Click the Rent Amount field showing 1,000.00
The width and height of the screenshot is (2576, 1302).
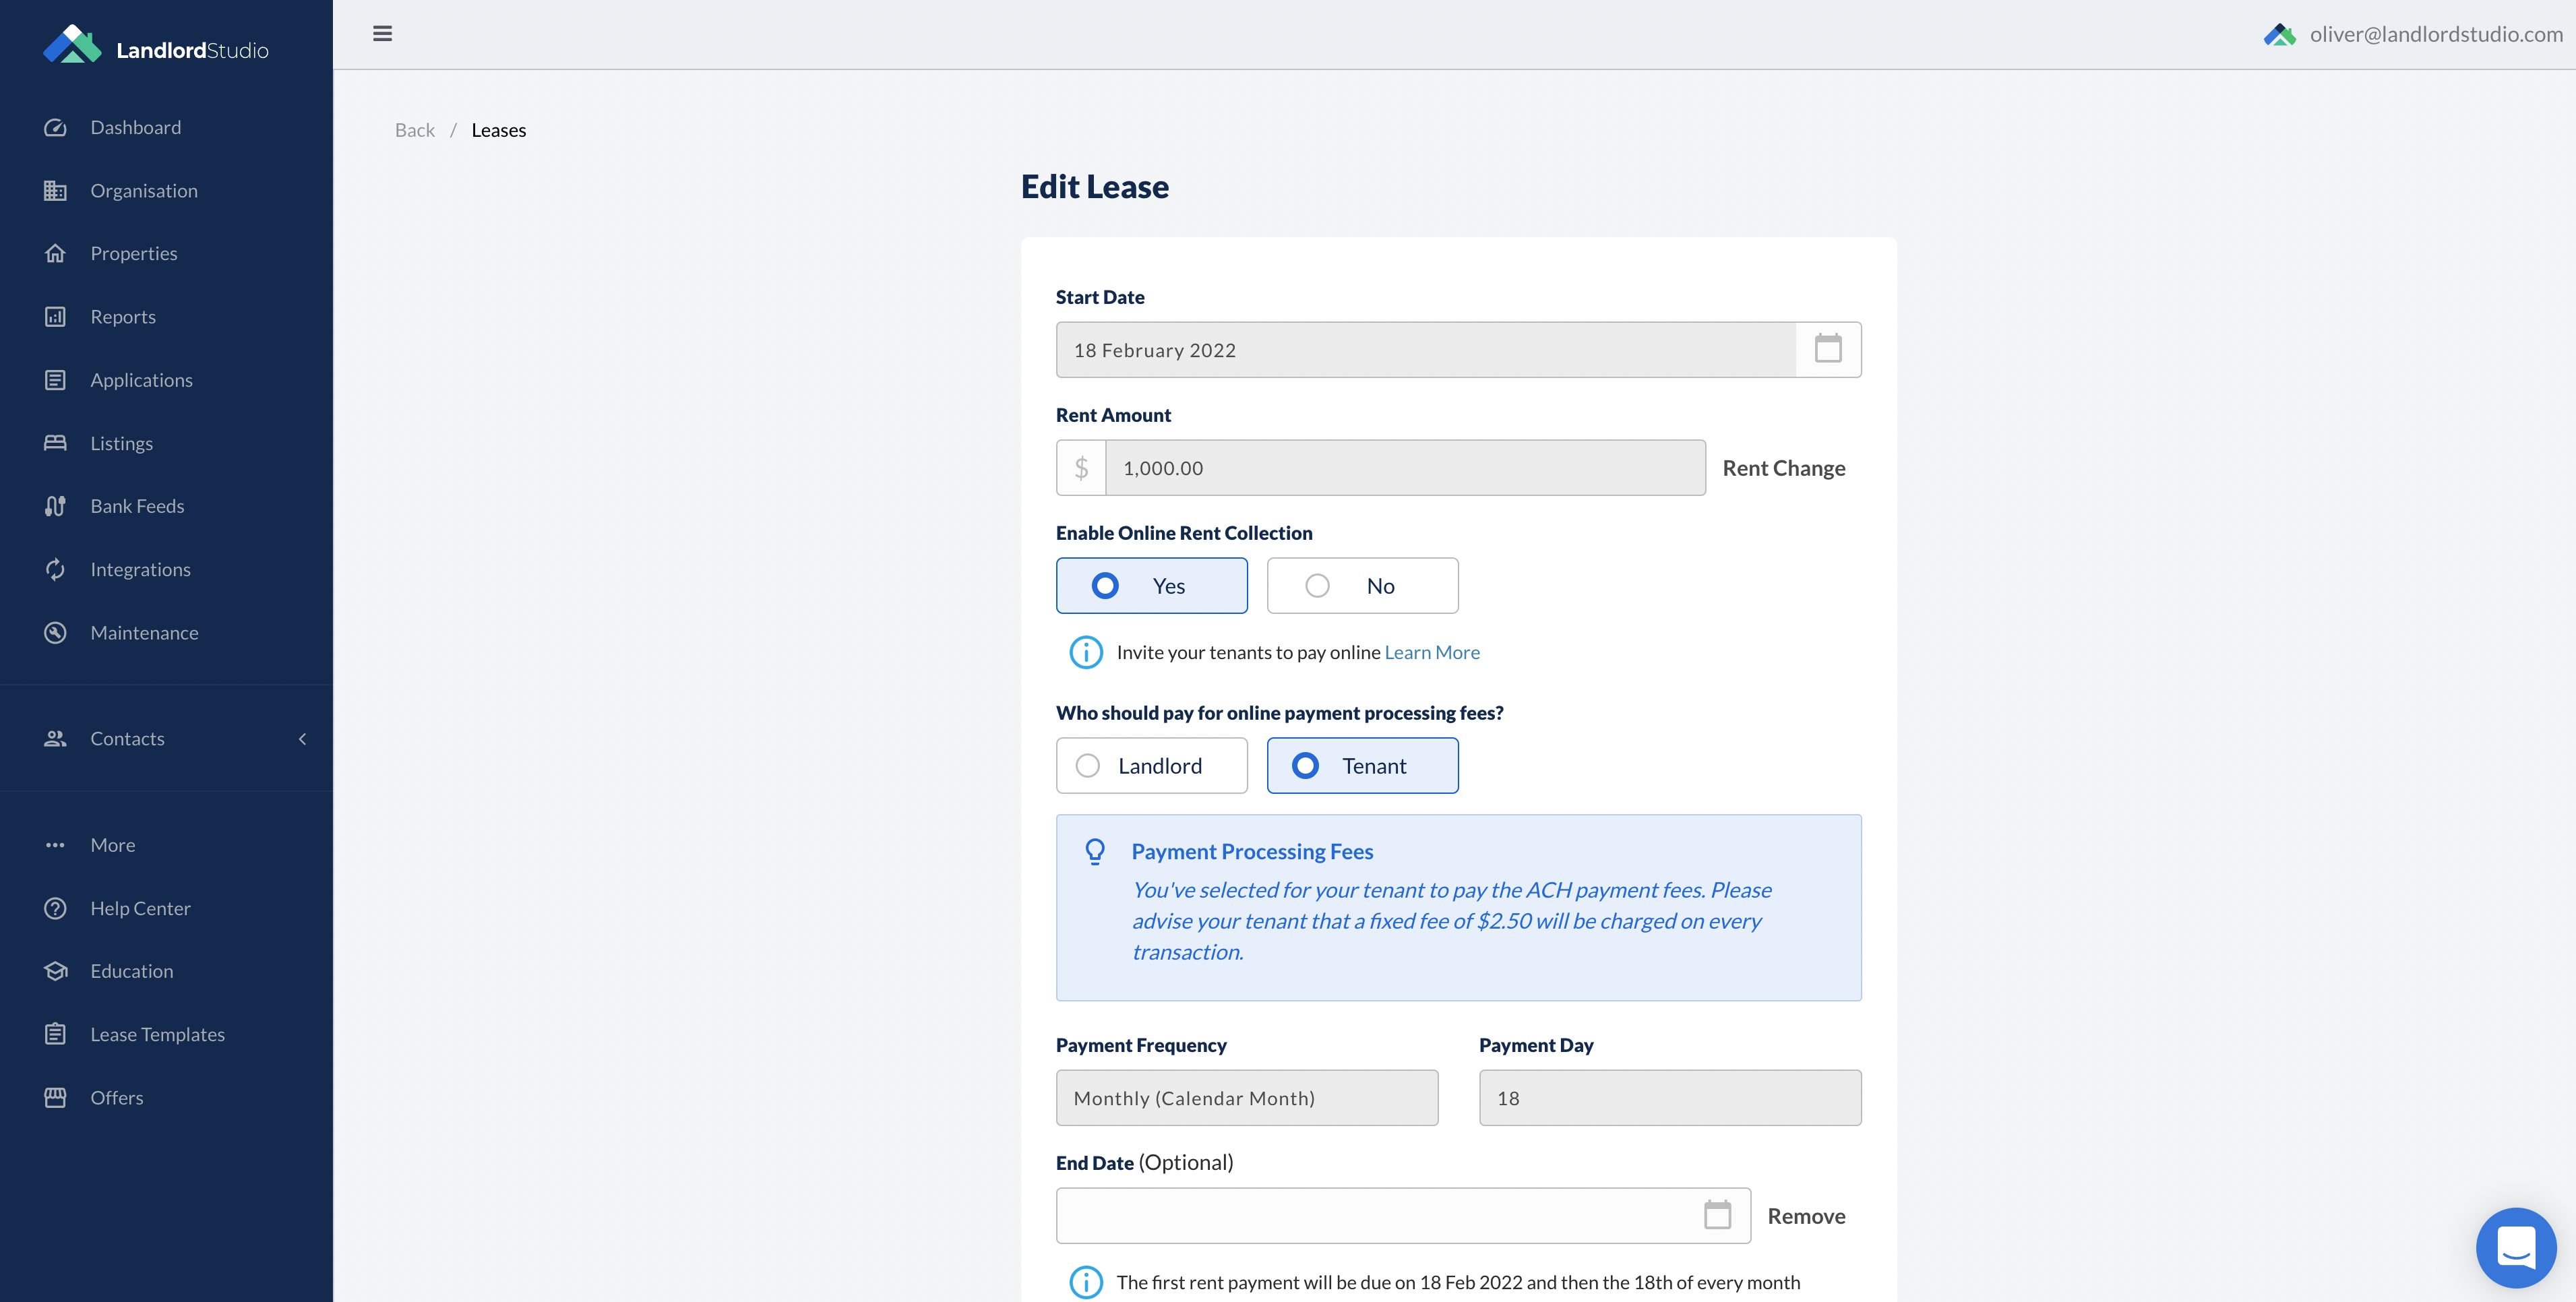pos(1405,467)
